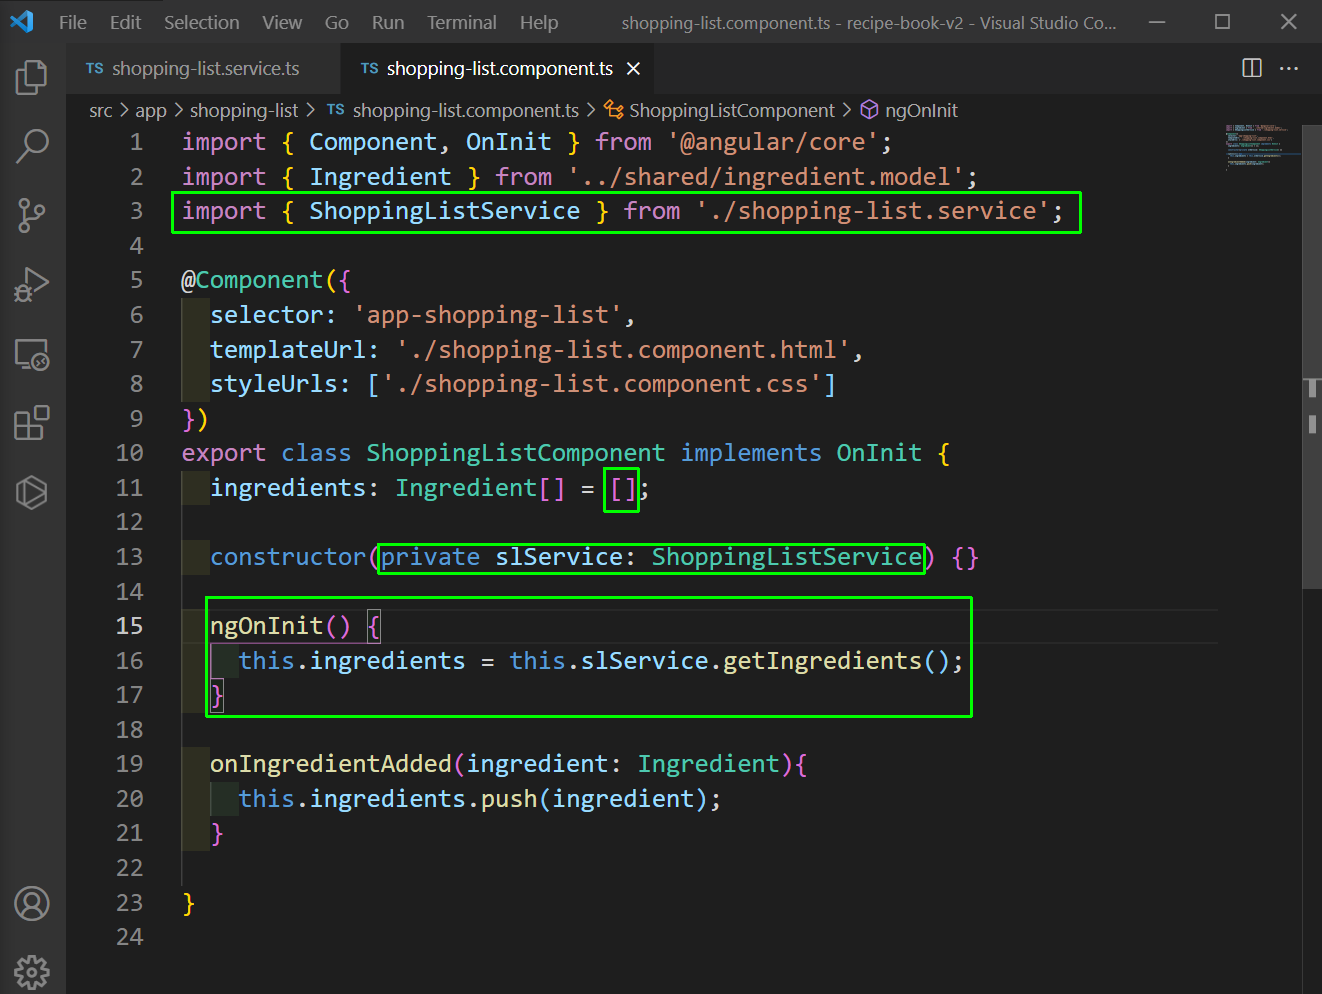Open the Extensions view
This screenshot has height=994, width=1322.
[32, 423]
